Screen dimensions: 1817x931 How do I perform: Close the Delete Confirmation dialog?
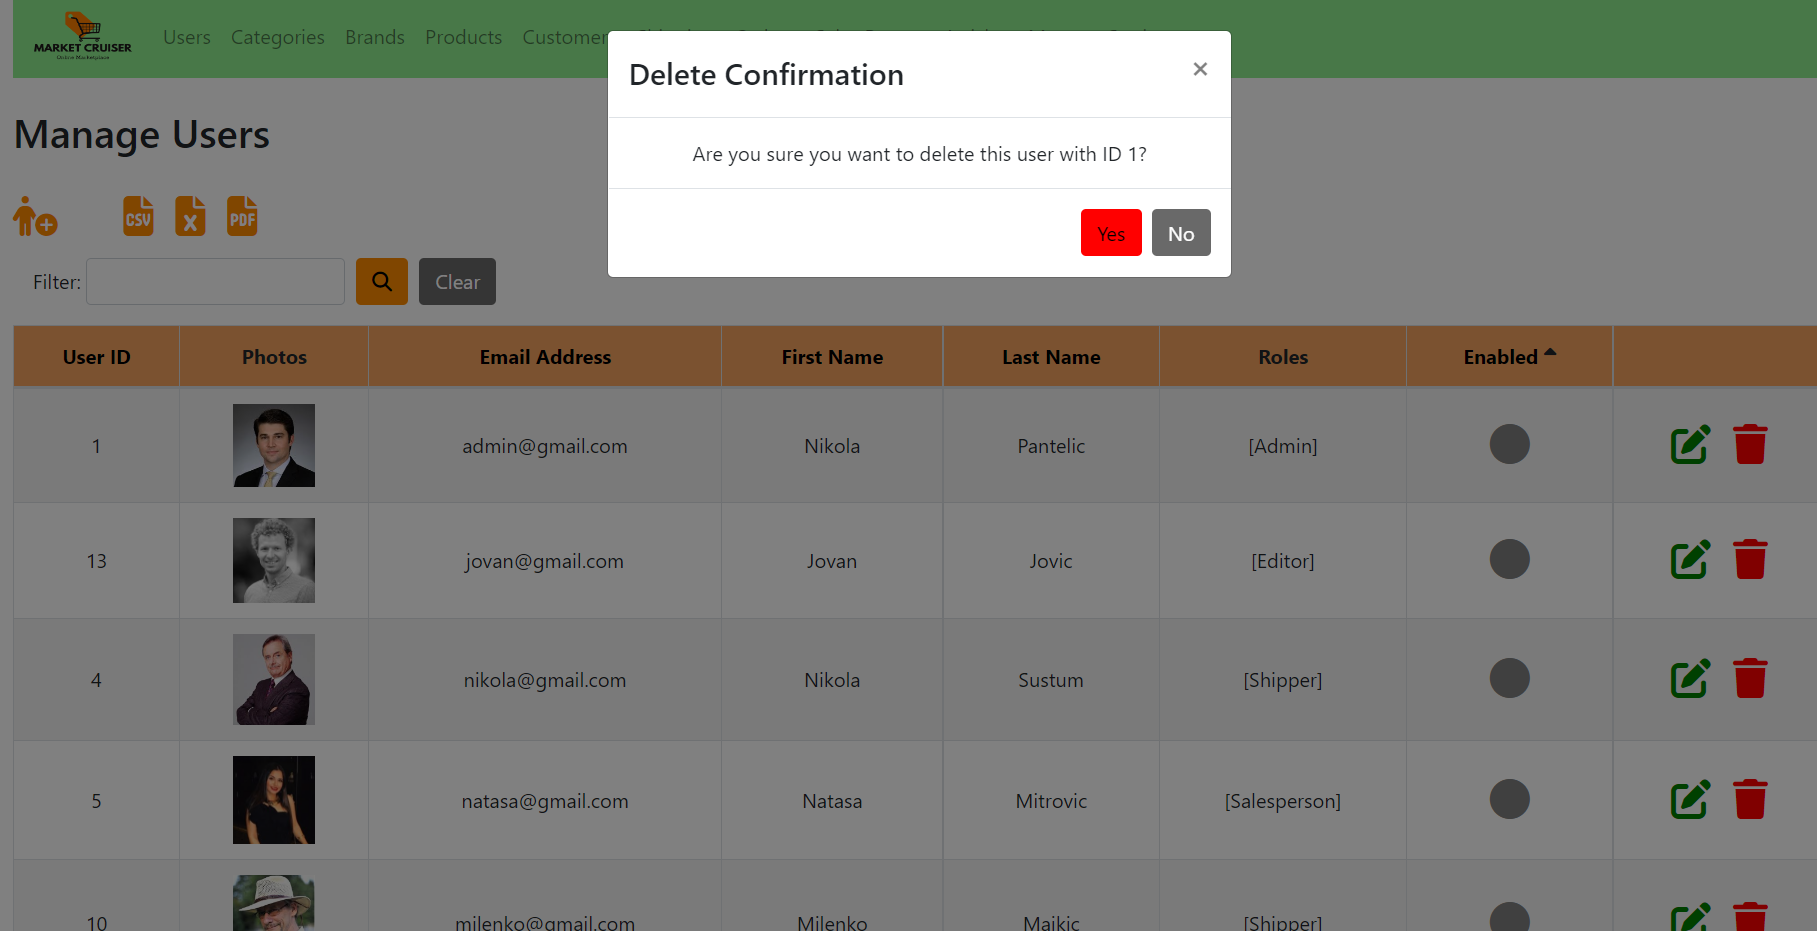coord(1200,69)
